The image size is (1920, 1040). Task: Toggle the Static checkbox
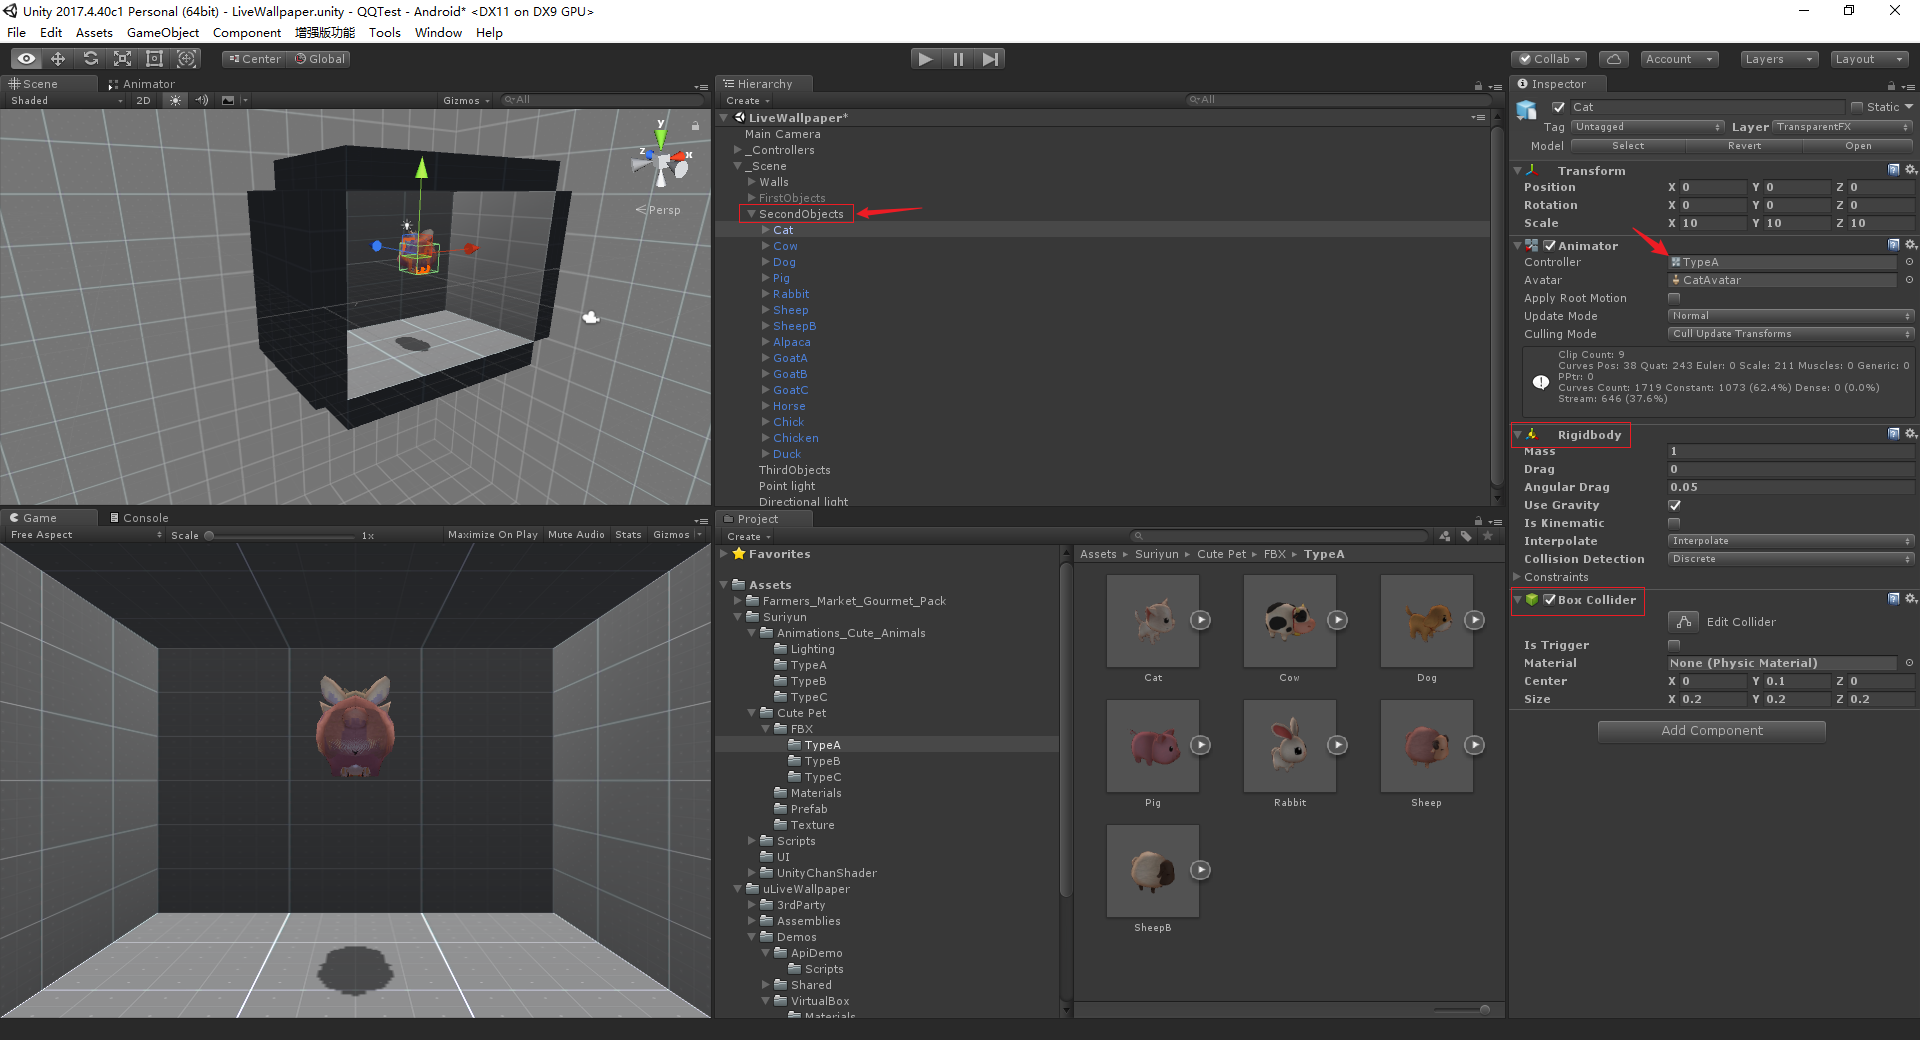pyautogui.click(x=1857, y=107)
